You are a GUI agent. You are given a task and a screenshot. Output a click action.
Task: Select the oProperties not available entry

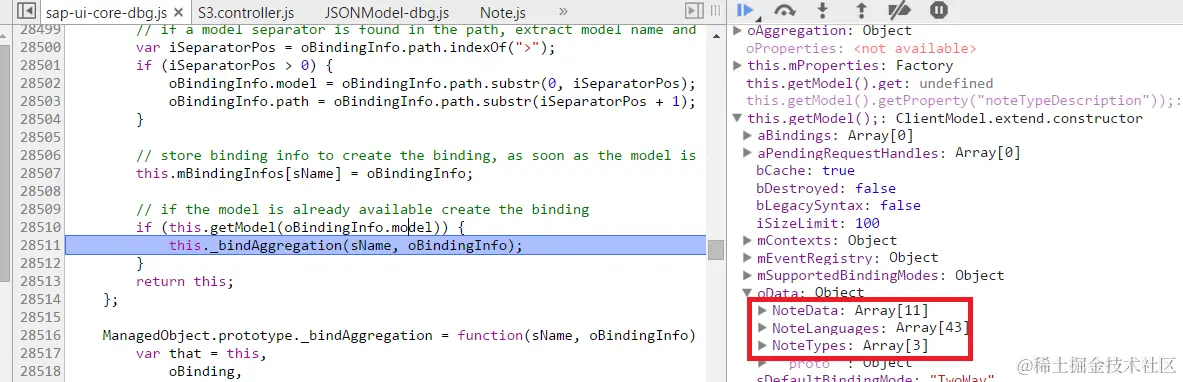861,48
